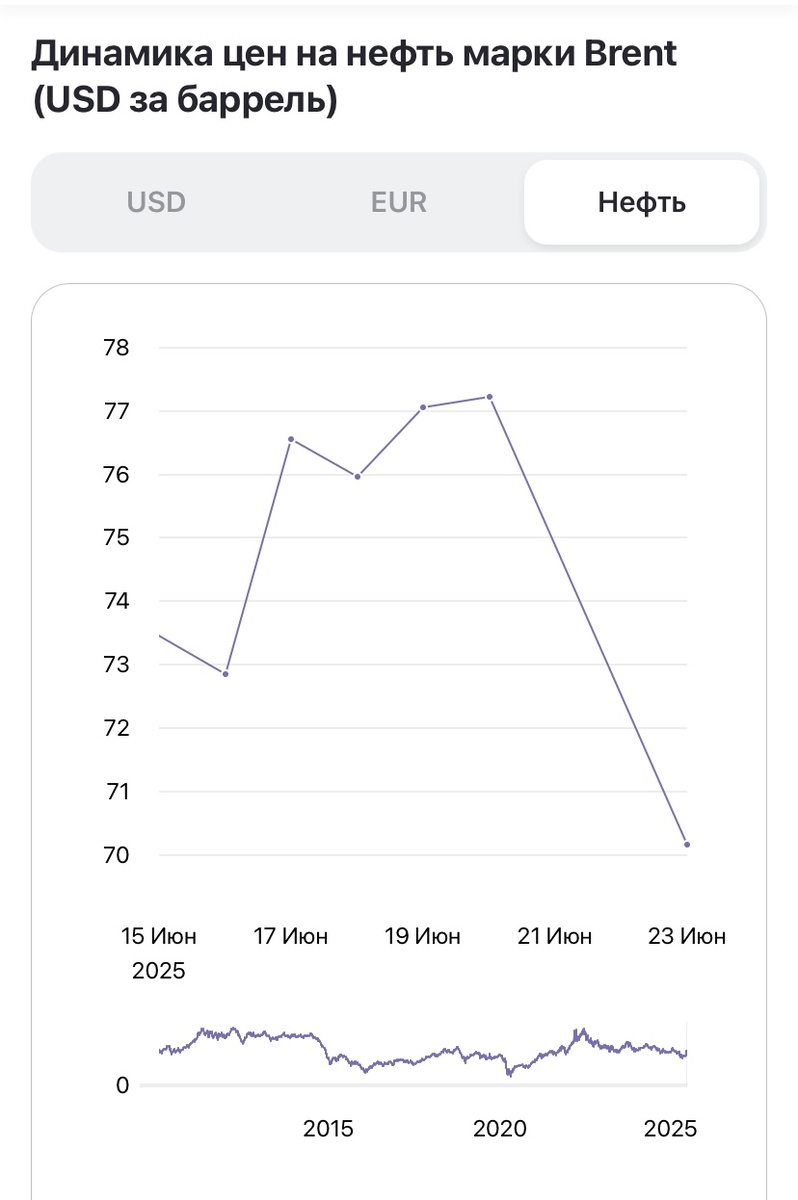
Task: Click the lowest data point at 23 Июн
Action: point(687,845)
